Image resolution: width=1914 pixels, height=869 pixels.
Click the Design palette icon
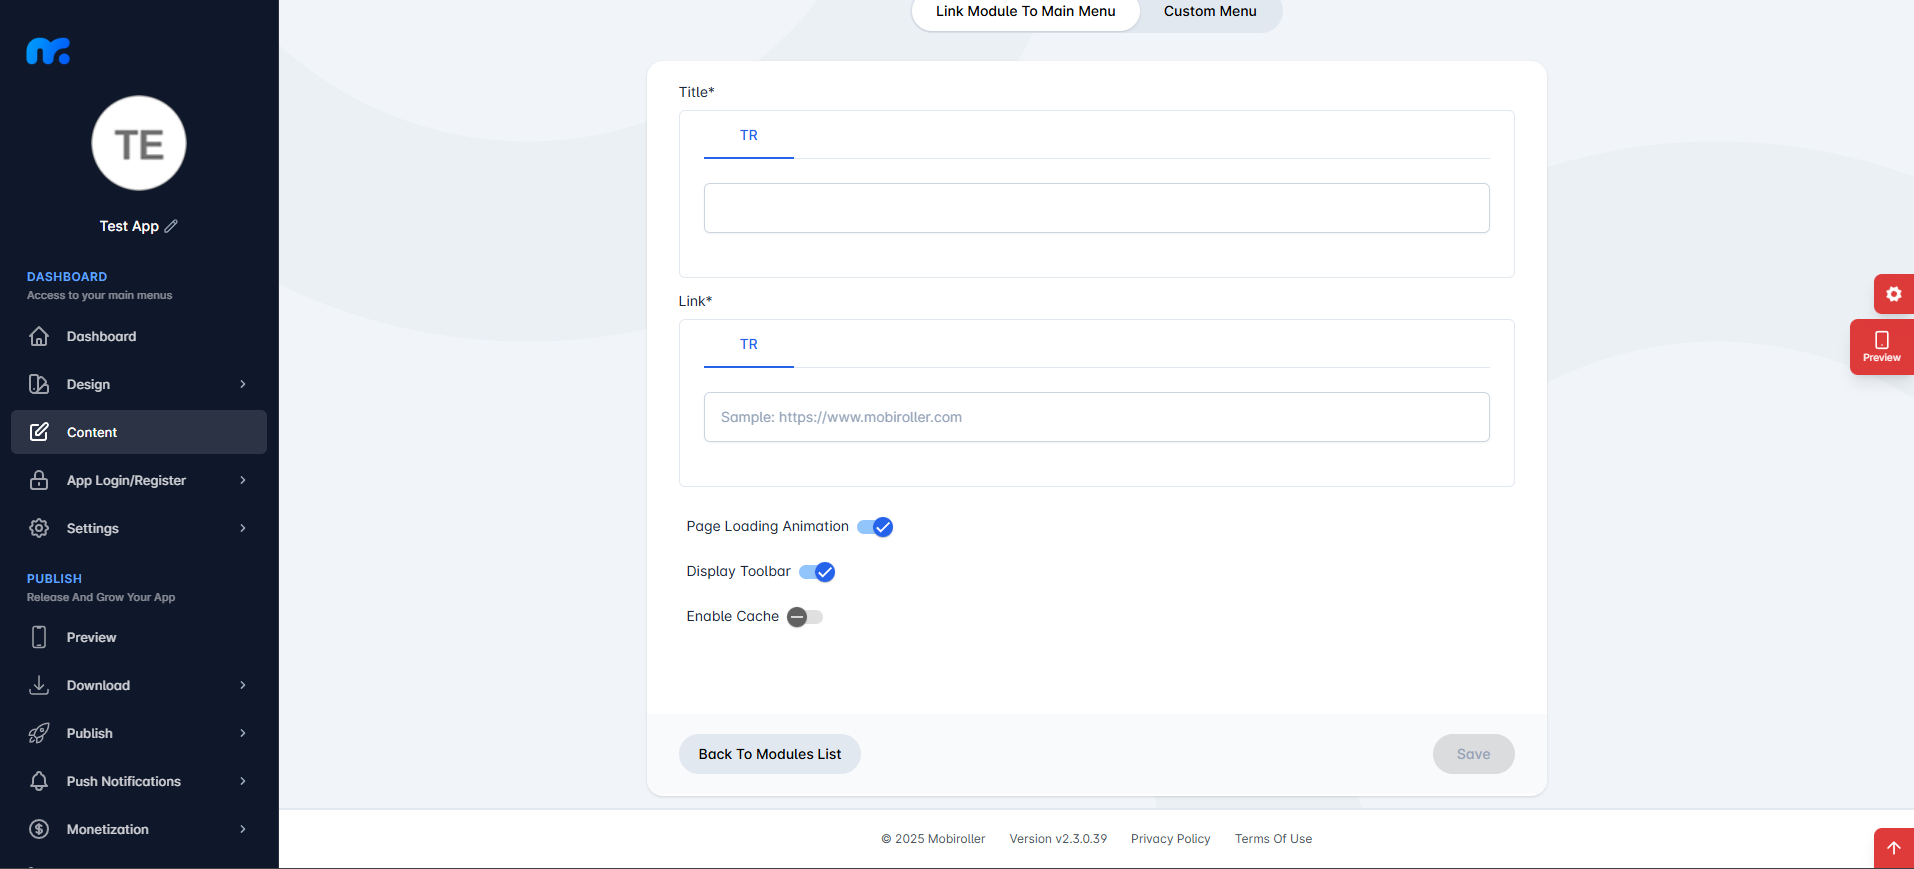pos(39,384)
